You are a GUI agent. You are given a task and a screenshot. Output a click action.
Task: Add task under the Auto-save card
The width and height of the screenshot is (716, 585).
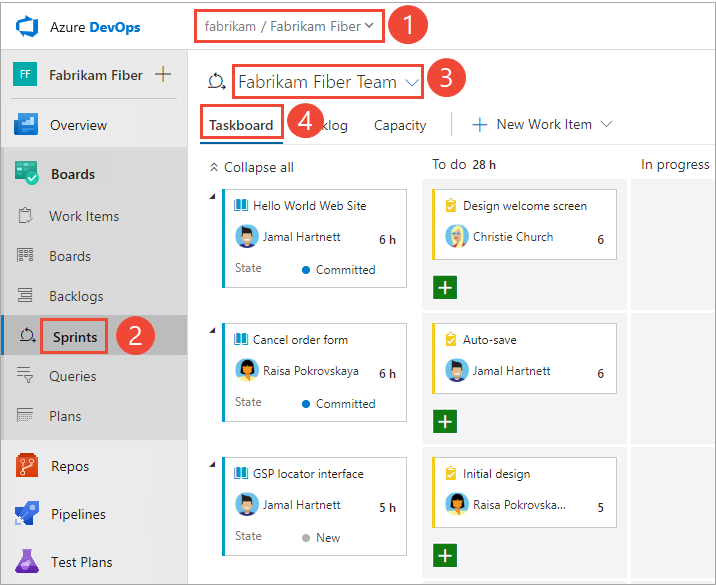445,421
